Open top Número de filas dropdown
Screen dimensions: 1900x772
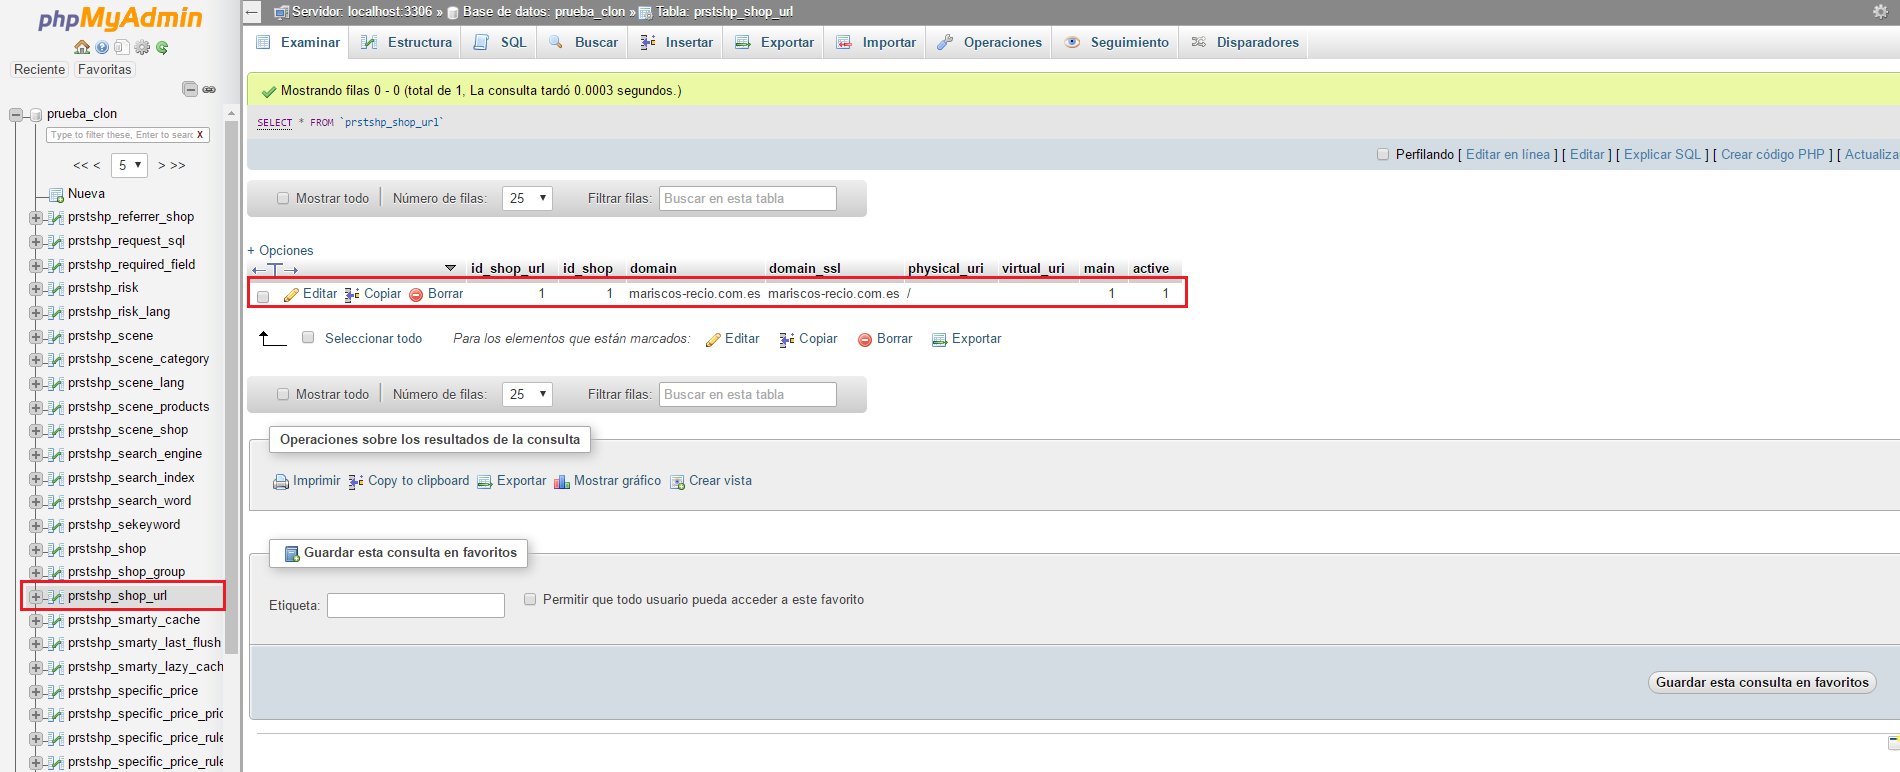[x=528, y=198]
